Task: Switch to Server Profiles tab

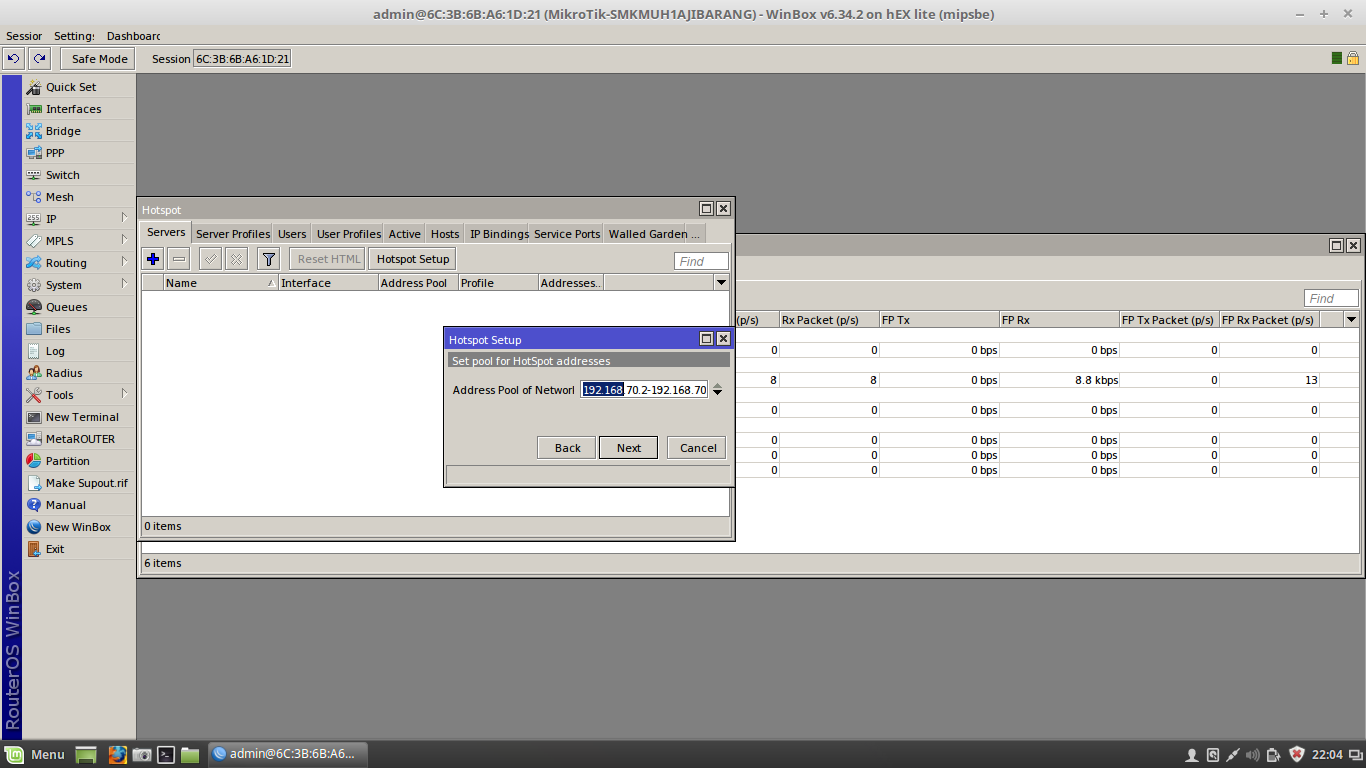Action: tap(233, 234)
